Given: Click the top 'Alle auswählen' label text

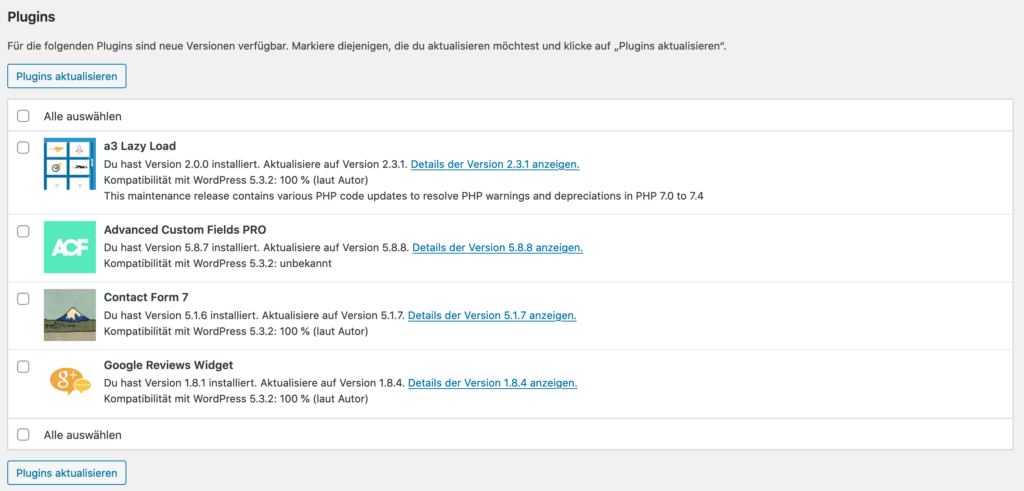Looking at the screenshot, I should (83, 117).
